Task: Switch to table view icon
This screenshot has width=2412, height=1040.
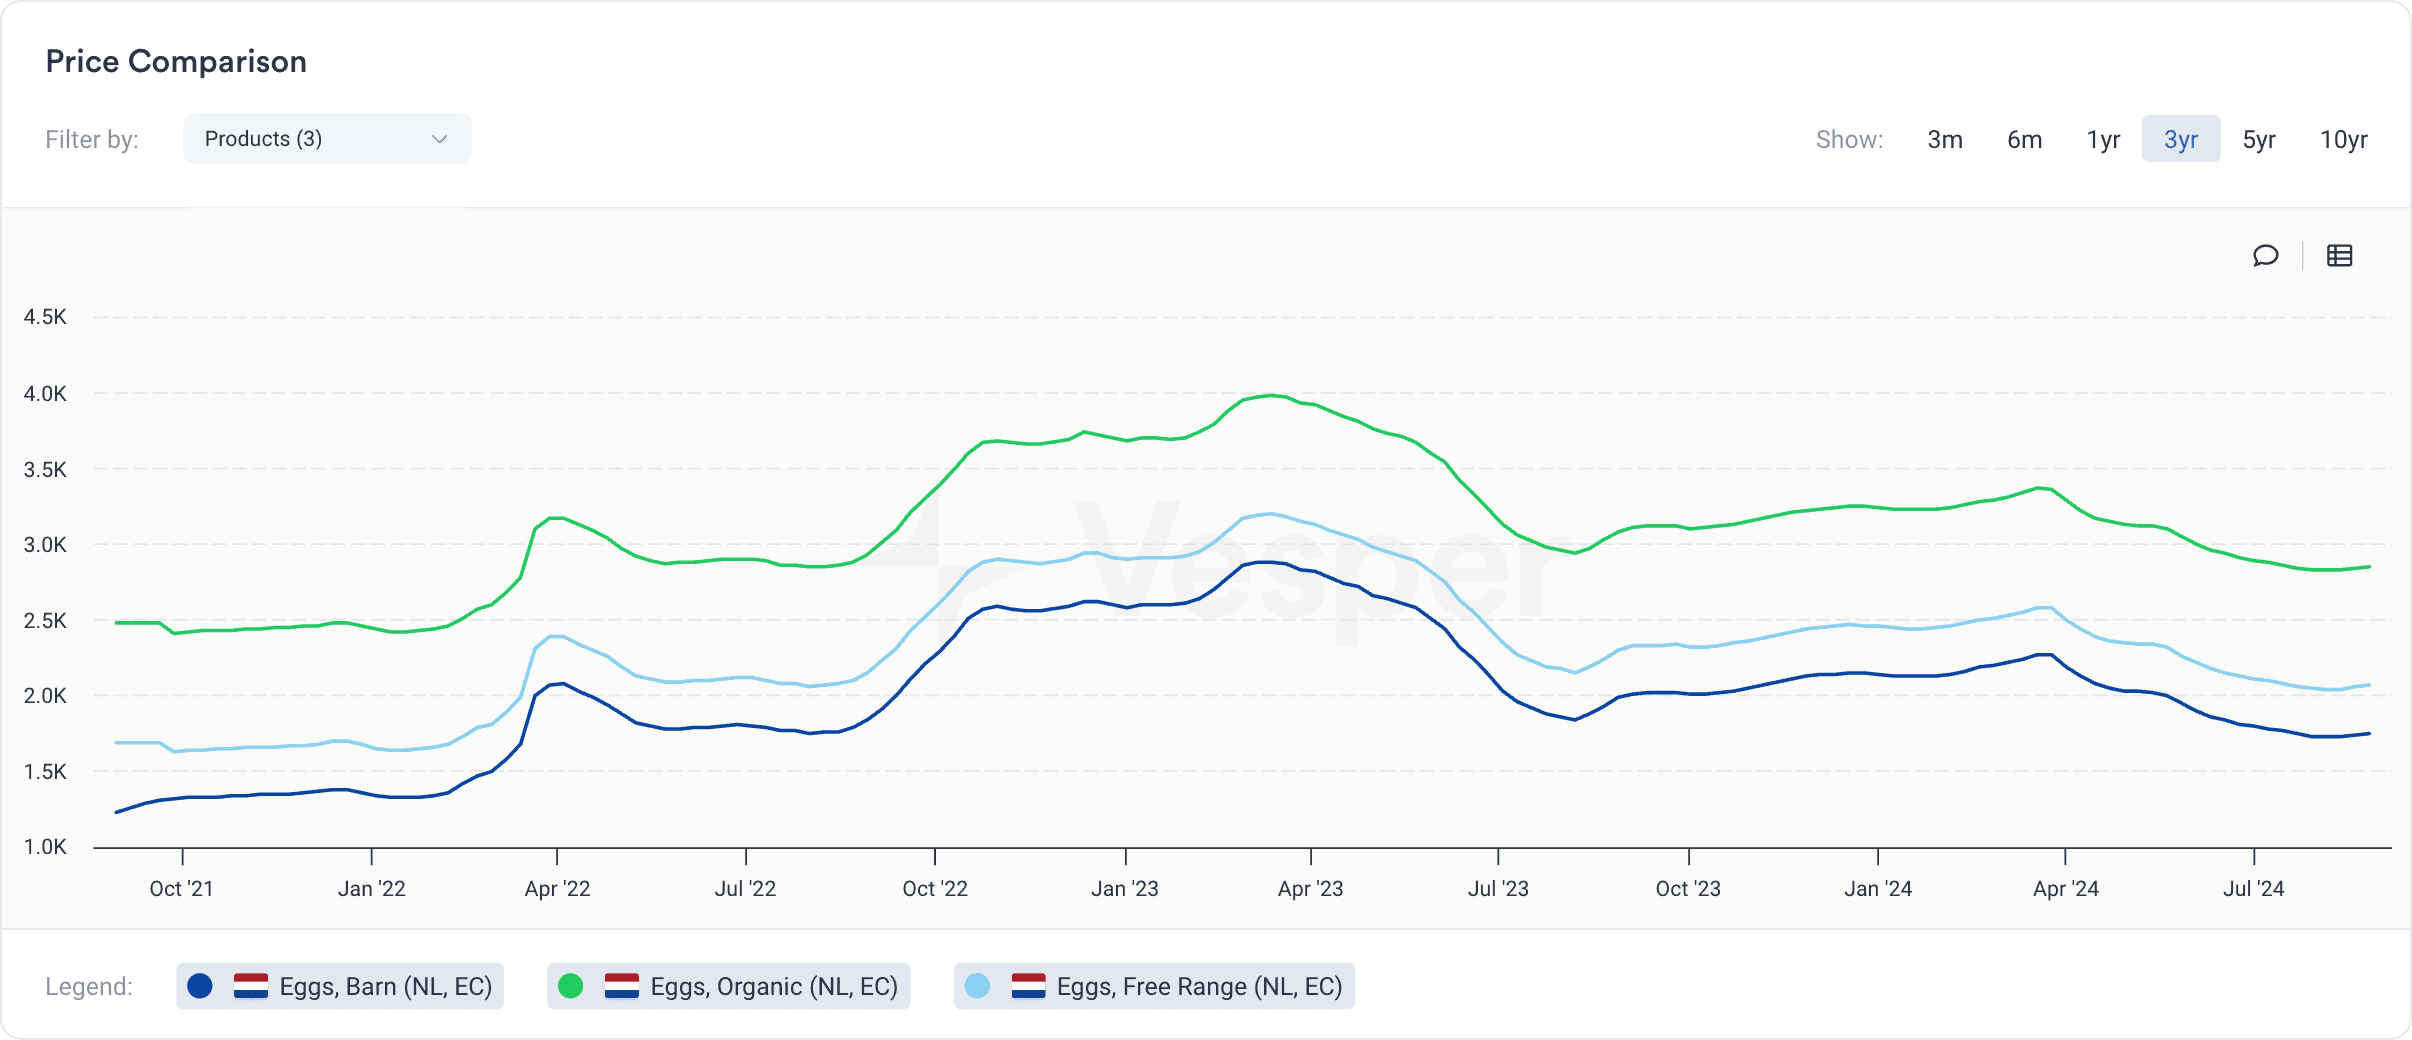Action: point(2339,256)
